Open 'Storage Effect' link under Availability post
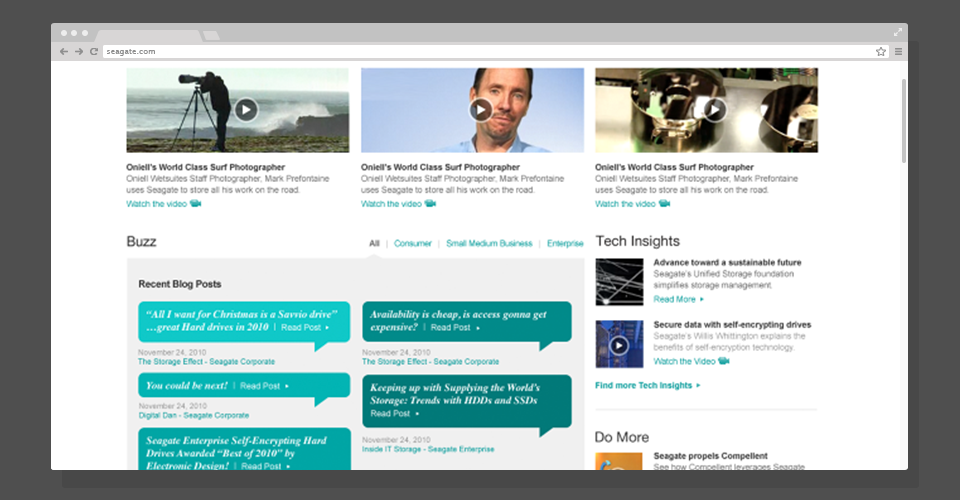The height and width of the screenshot is (500, 960). (x=430, y=362)
